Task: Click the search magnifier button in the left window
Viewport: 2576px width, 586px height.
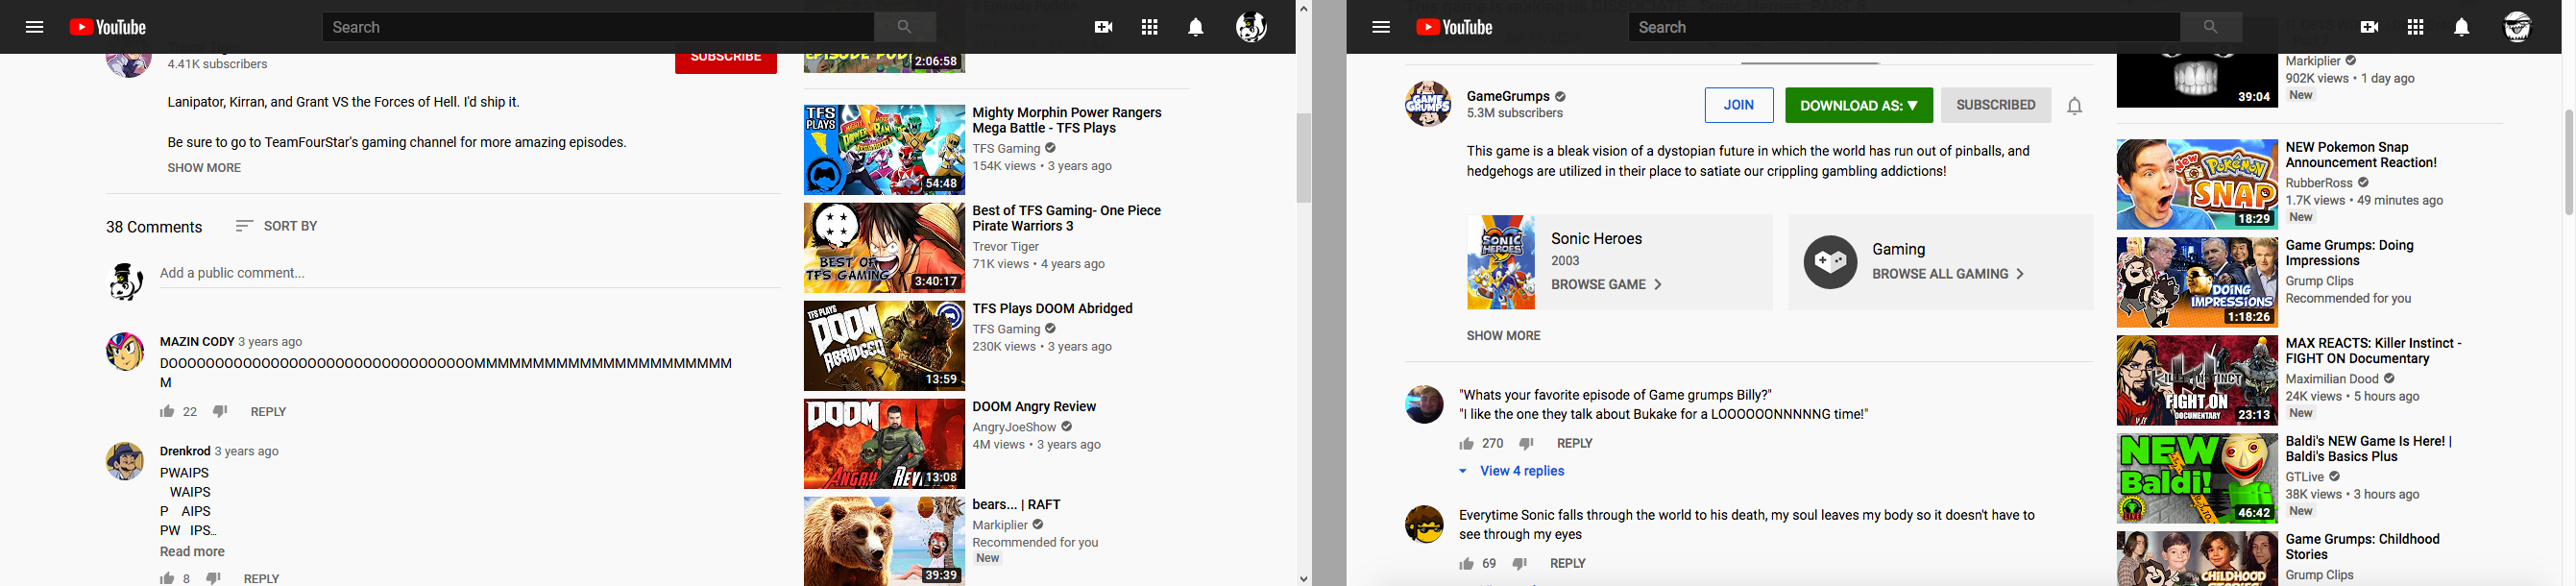Action: click(x=905, y=27)
